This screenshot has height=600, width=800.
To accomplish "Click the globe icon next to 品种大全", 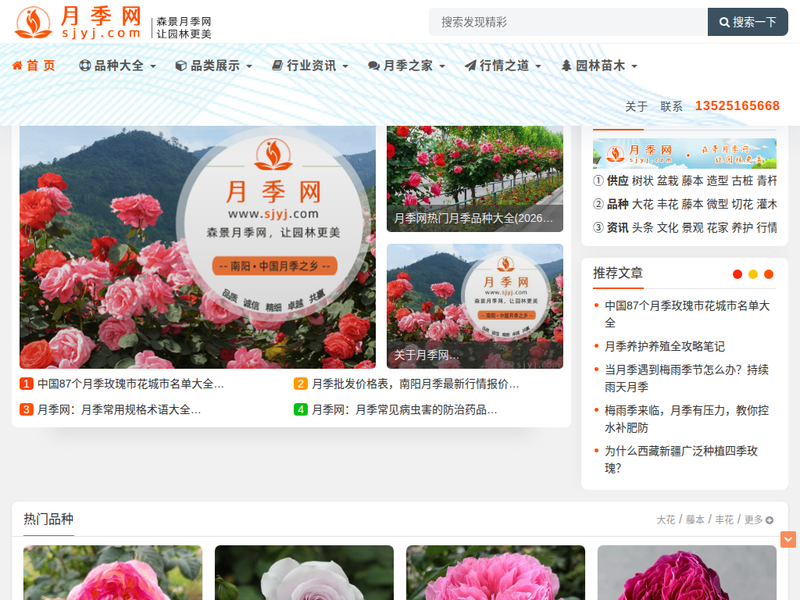I will click(x=85, y=65).
